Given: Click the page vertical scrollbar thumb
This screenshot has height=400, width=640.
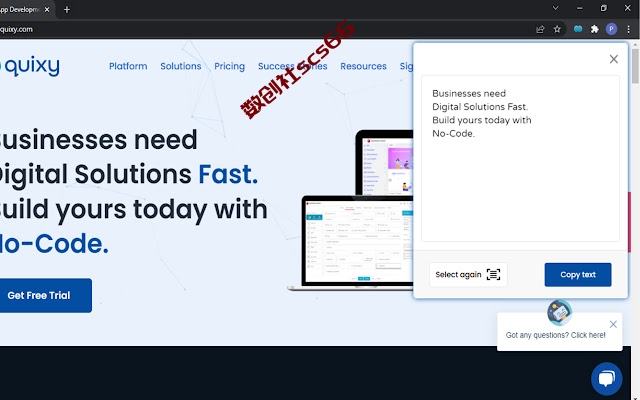Looking at the screenshot, I should 636,65.
